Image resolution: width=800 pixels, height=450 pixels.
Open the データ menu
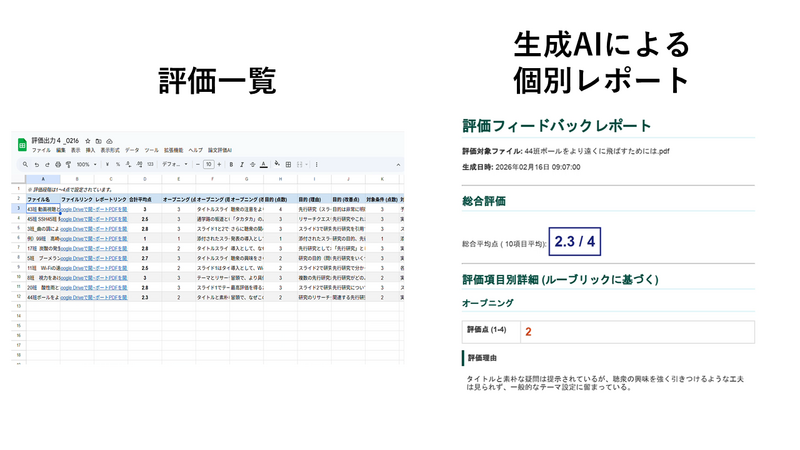tap(131, 150)
